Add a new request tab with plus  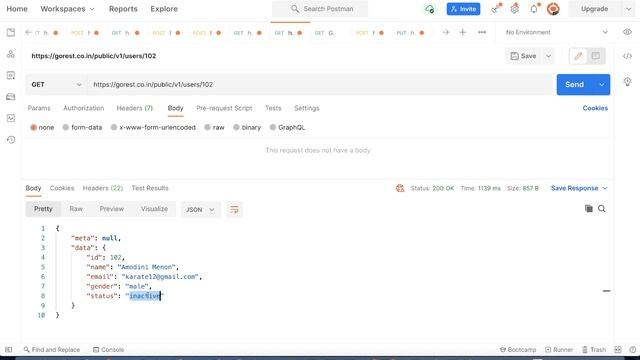point(462,32)
